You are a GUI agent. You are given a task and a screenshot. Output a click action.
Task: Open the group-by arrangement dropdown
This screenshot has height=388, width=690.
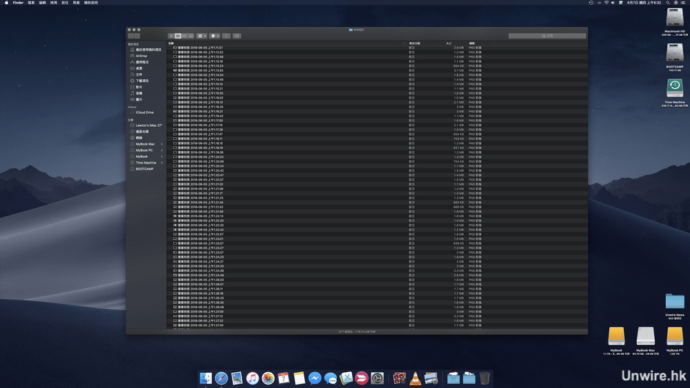[x=202, y=36]
